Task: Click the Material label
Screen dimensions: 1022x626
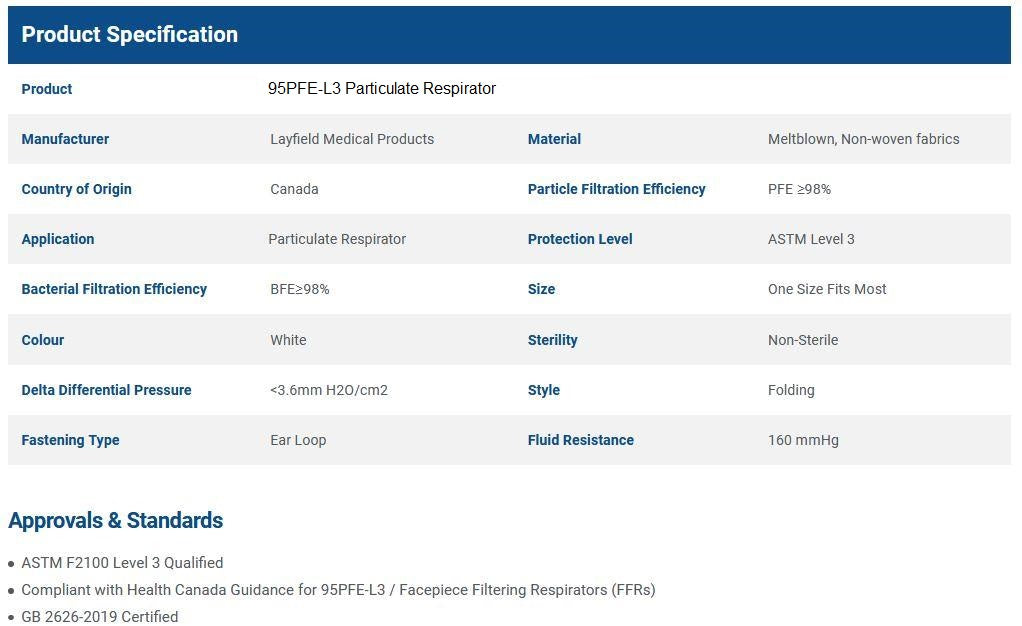Action: pos(554,139)
